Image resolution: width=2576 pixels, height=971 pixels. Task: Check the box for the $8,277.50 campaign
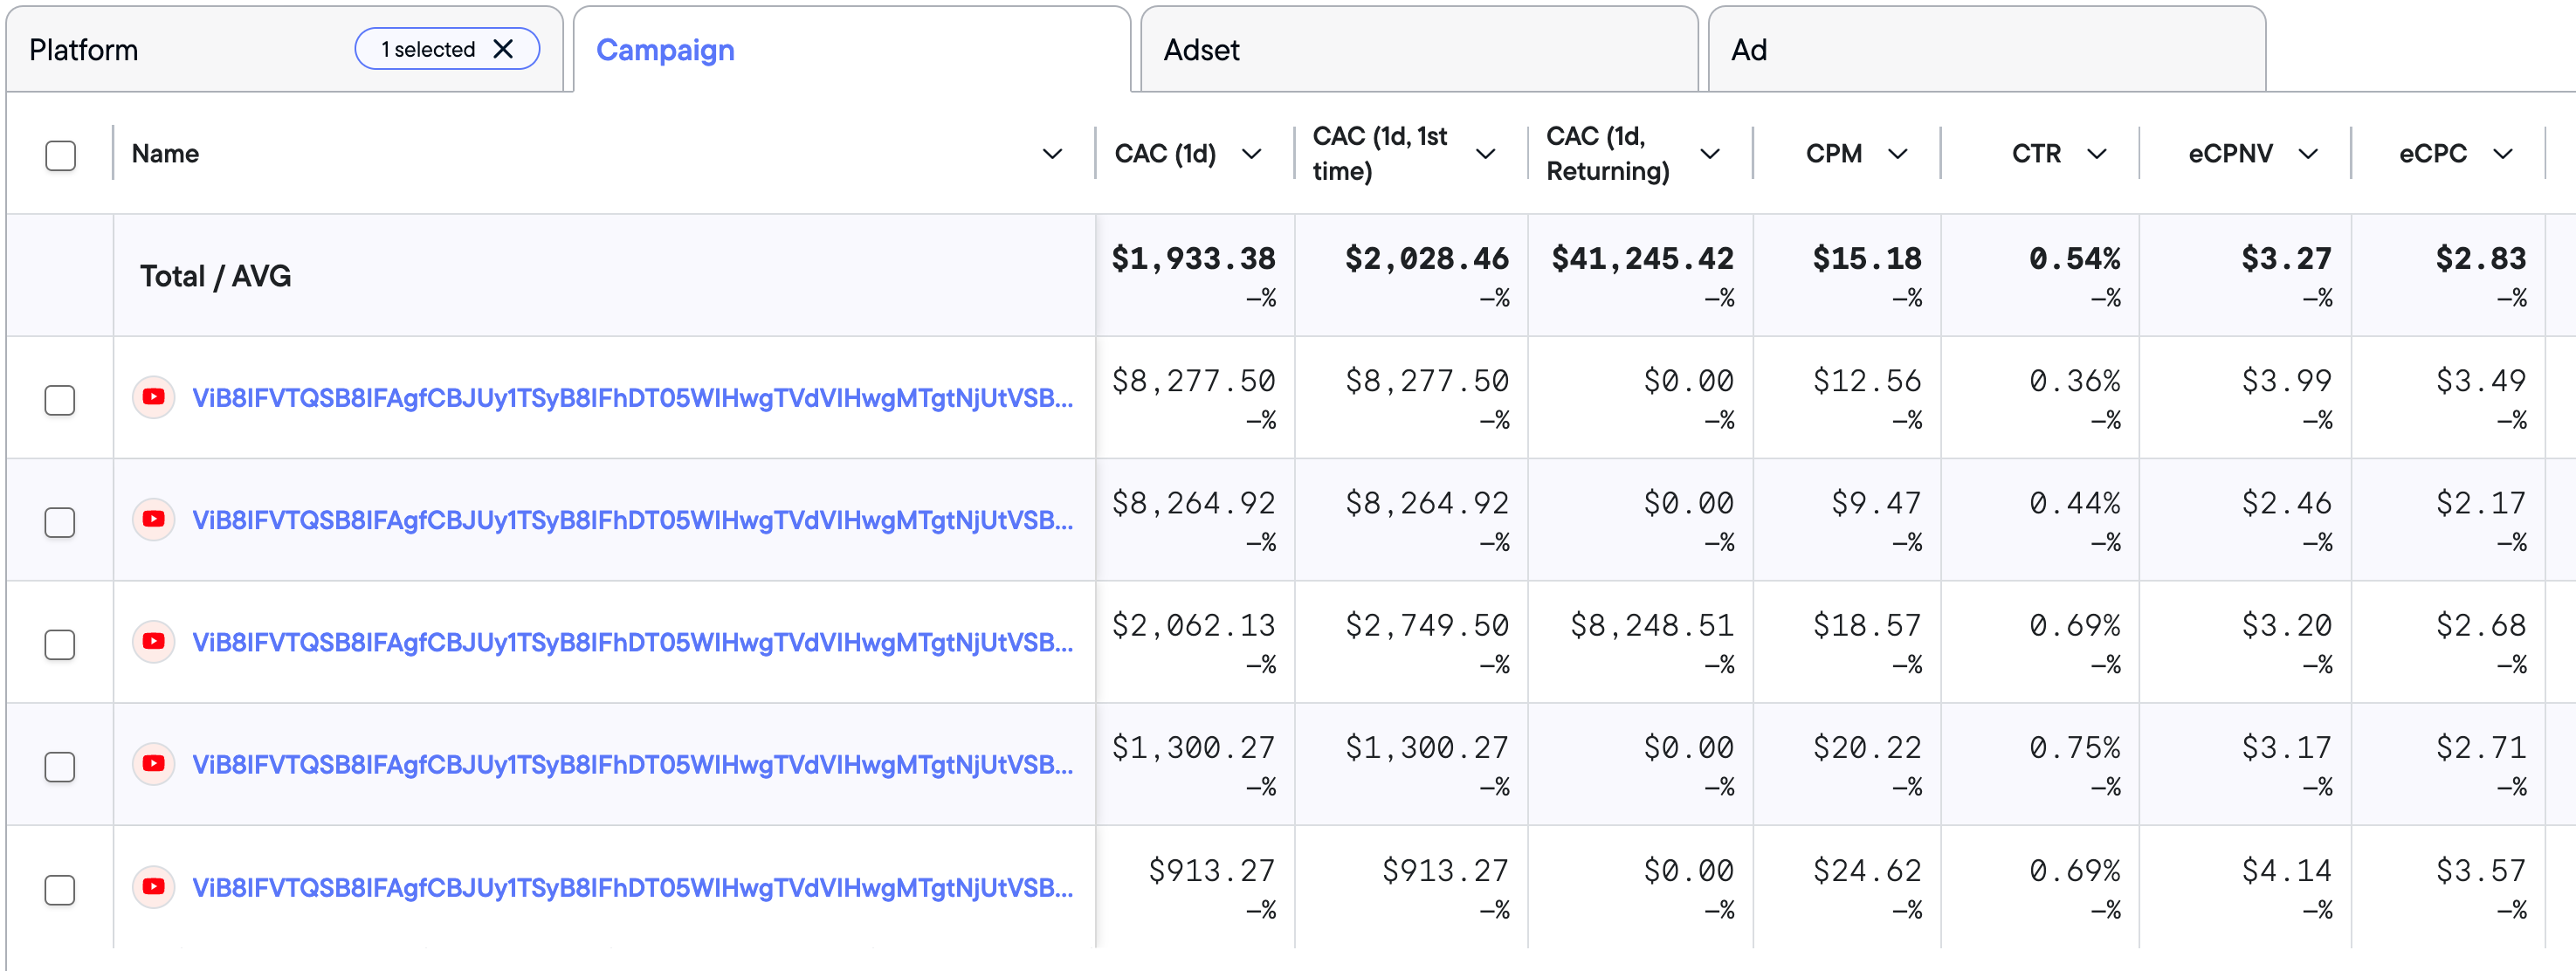[x=60, y=400]
